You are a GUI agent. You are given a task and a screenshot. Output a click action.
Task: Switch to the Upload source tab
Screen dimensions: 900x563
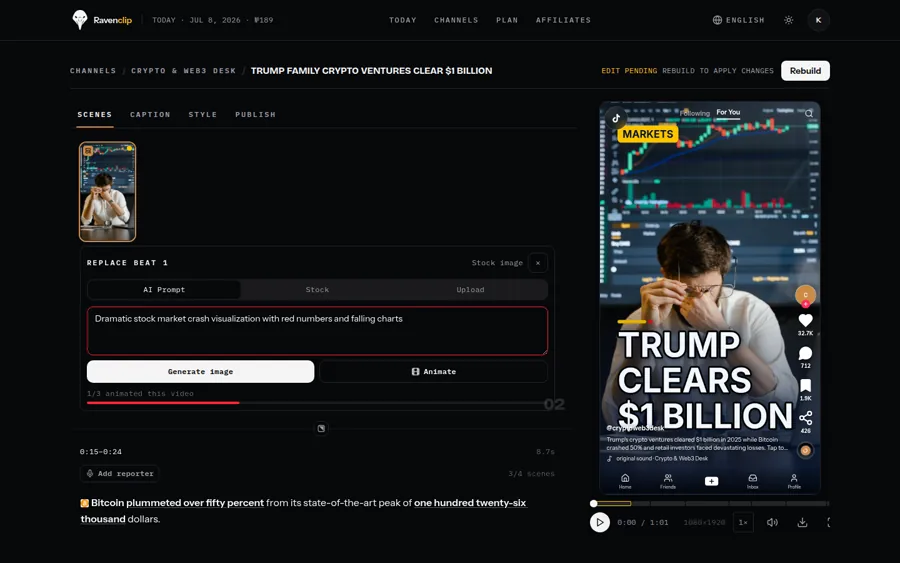point(470,290)
